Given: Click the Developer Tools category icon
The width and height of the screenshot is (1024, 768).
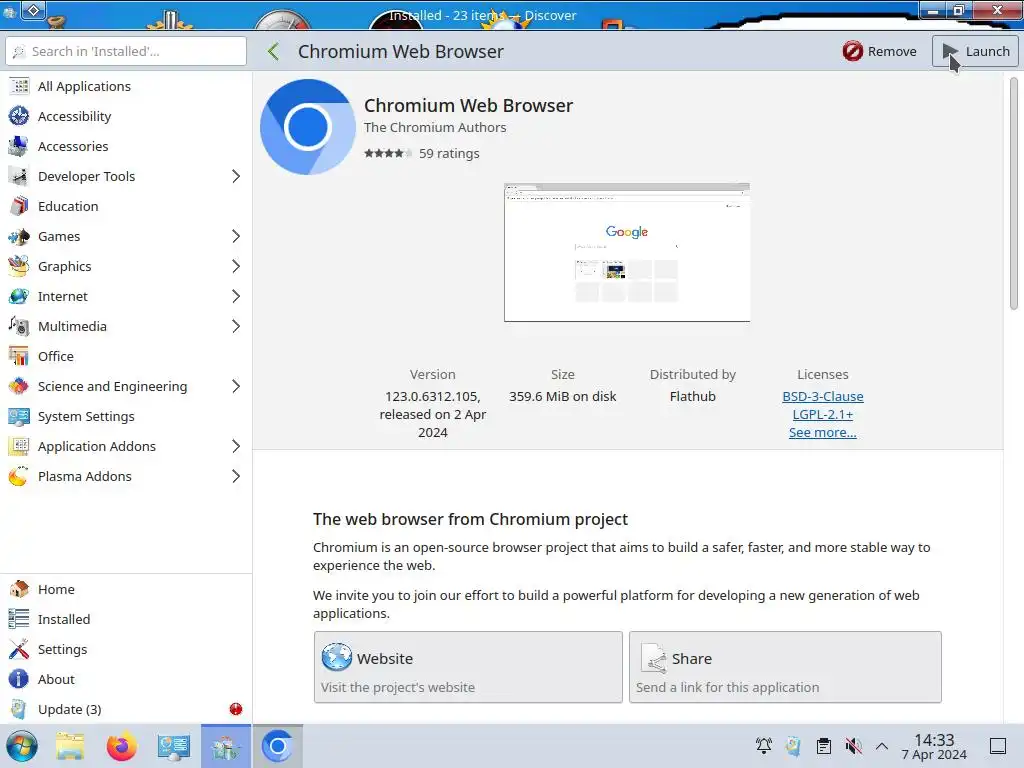Looking at the screenshot, I should [x=19, y=176].
